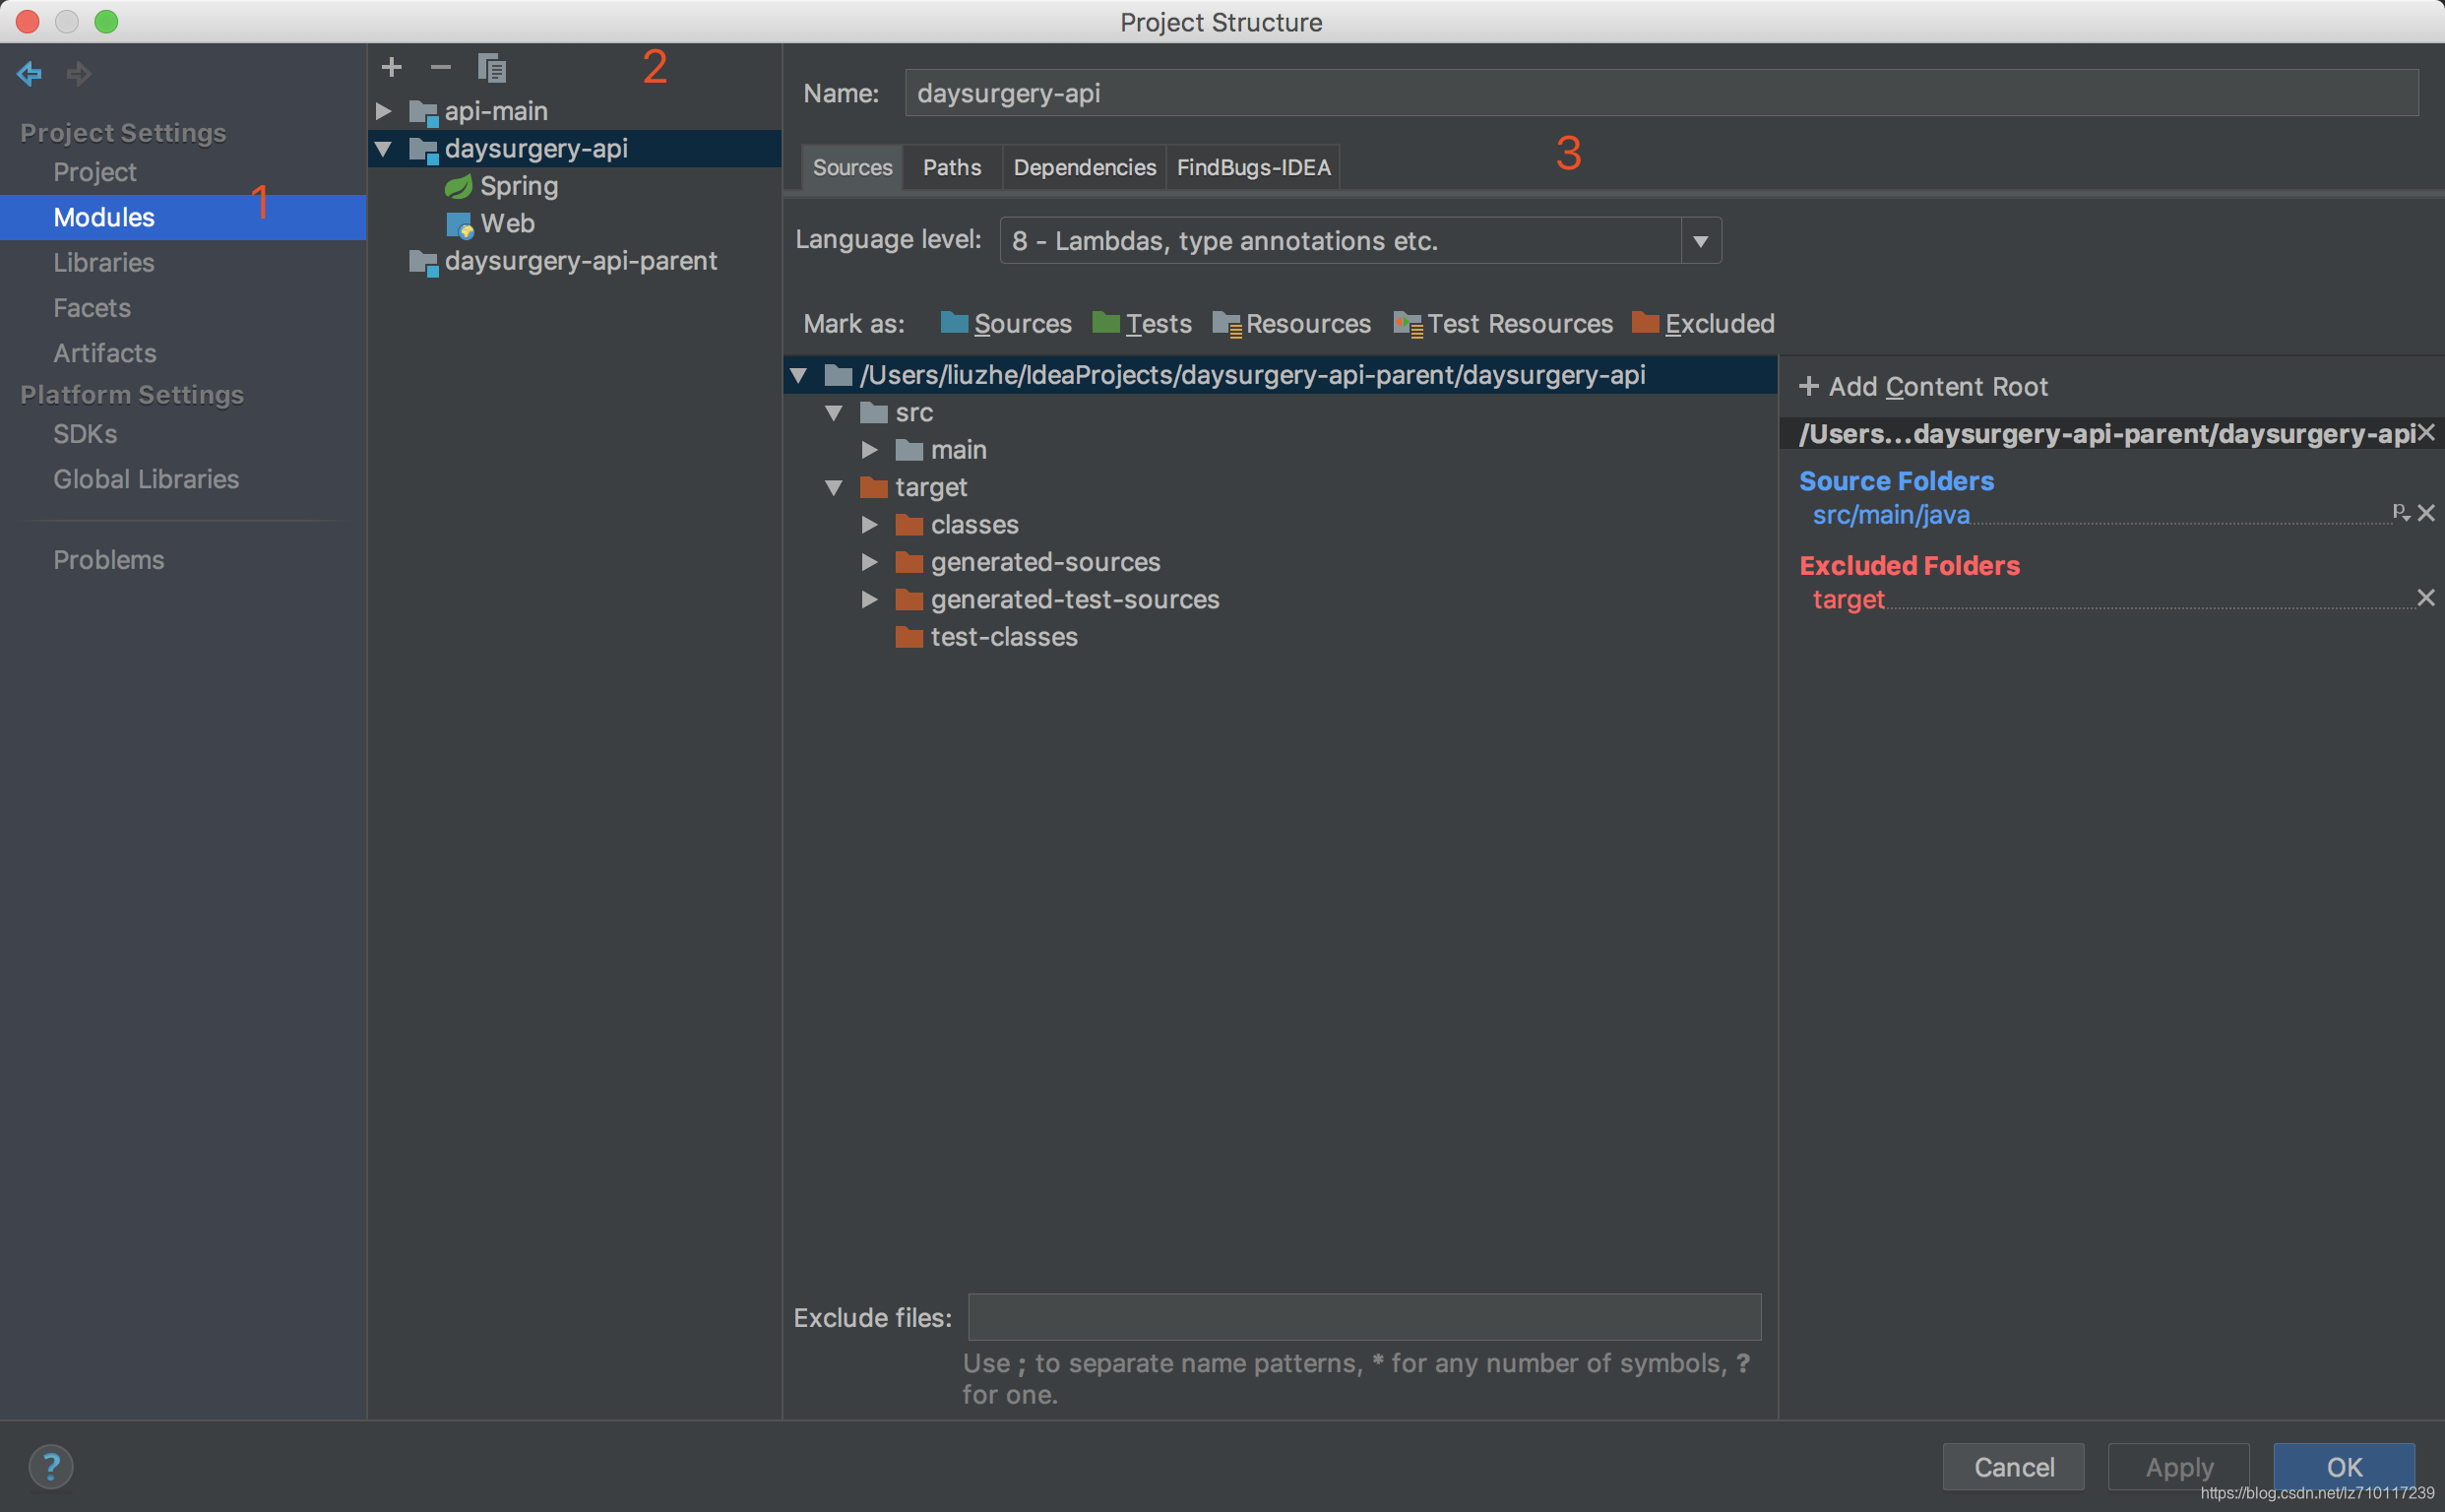Expand the api-main module
2445x1512 pixels.
click(383, 111)
